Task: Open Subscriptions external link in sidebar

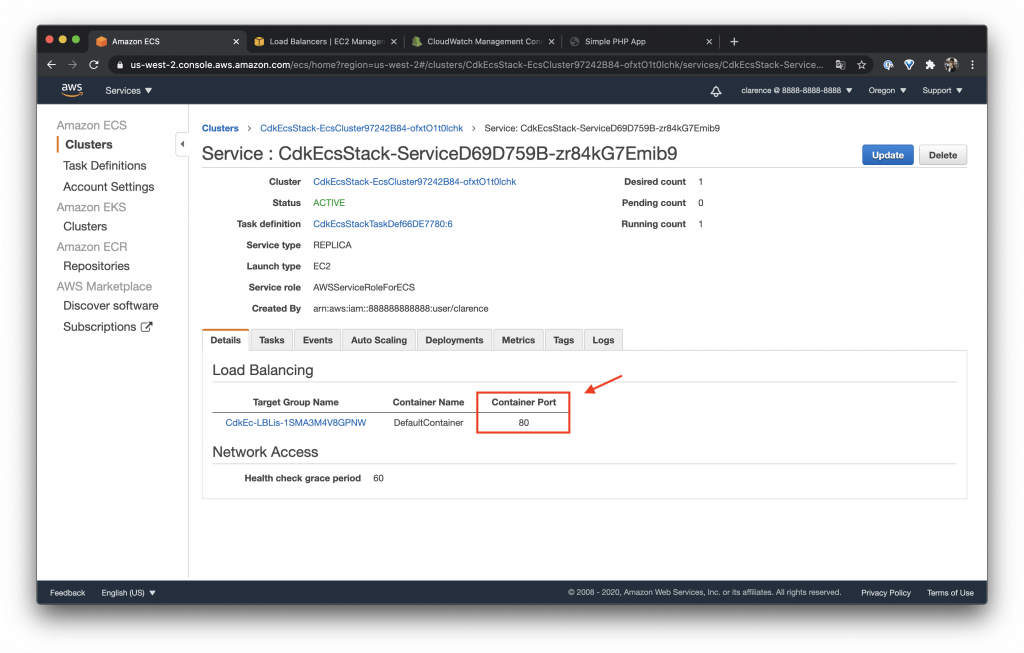Action: [x=108, y=326]
